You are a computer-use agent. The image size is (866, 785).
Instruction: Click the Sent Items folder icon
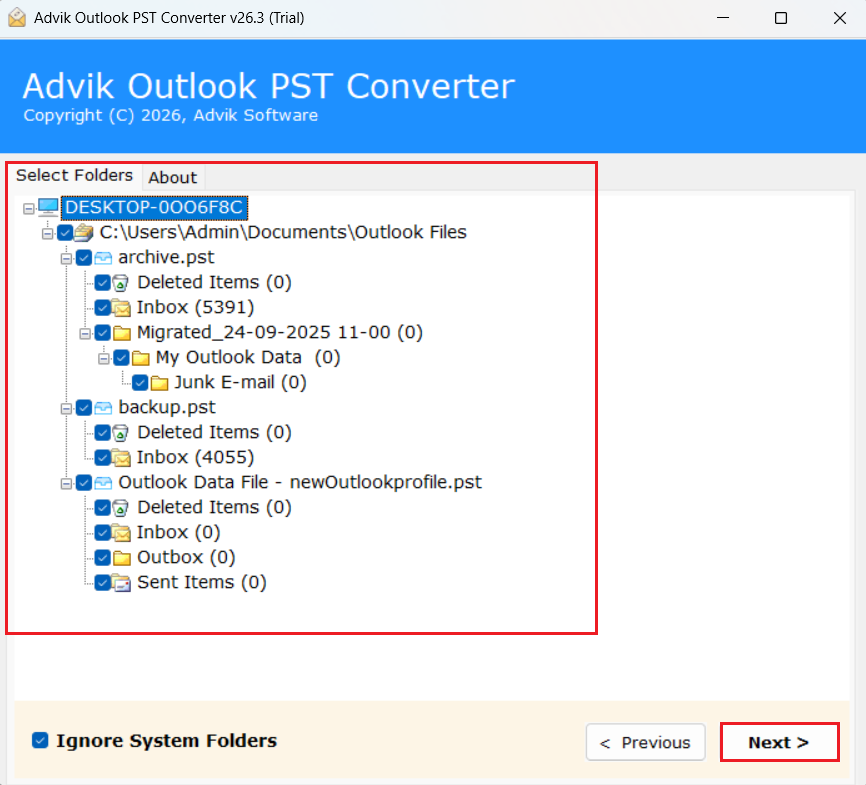[x=121, y=583]
